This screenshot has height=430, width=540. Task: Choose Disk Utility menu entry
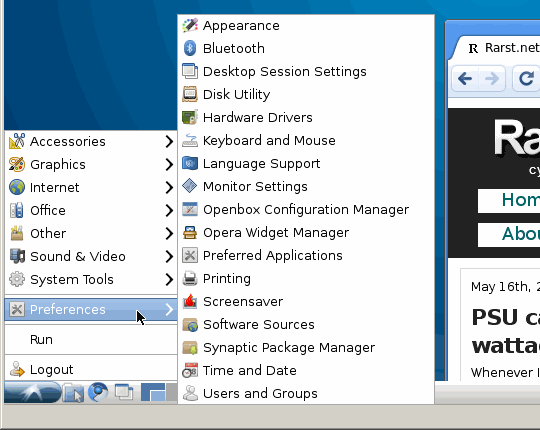click(x=306, y=94)
